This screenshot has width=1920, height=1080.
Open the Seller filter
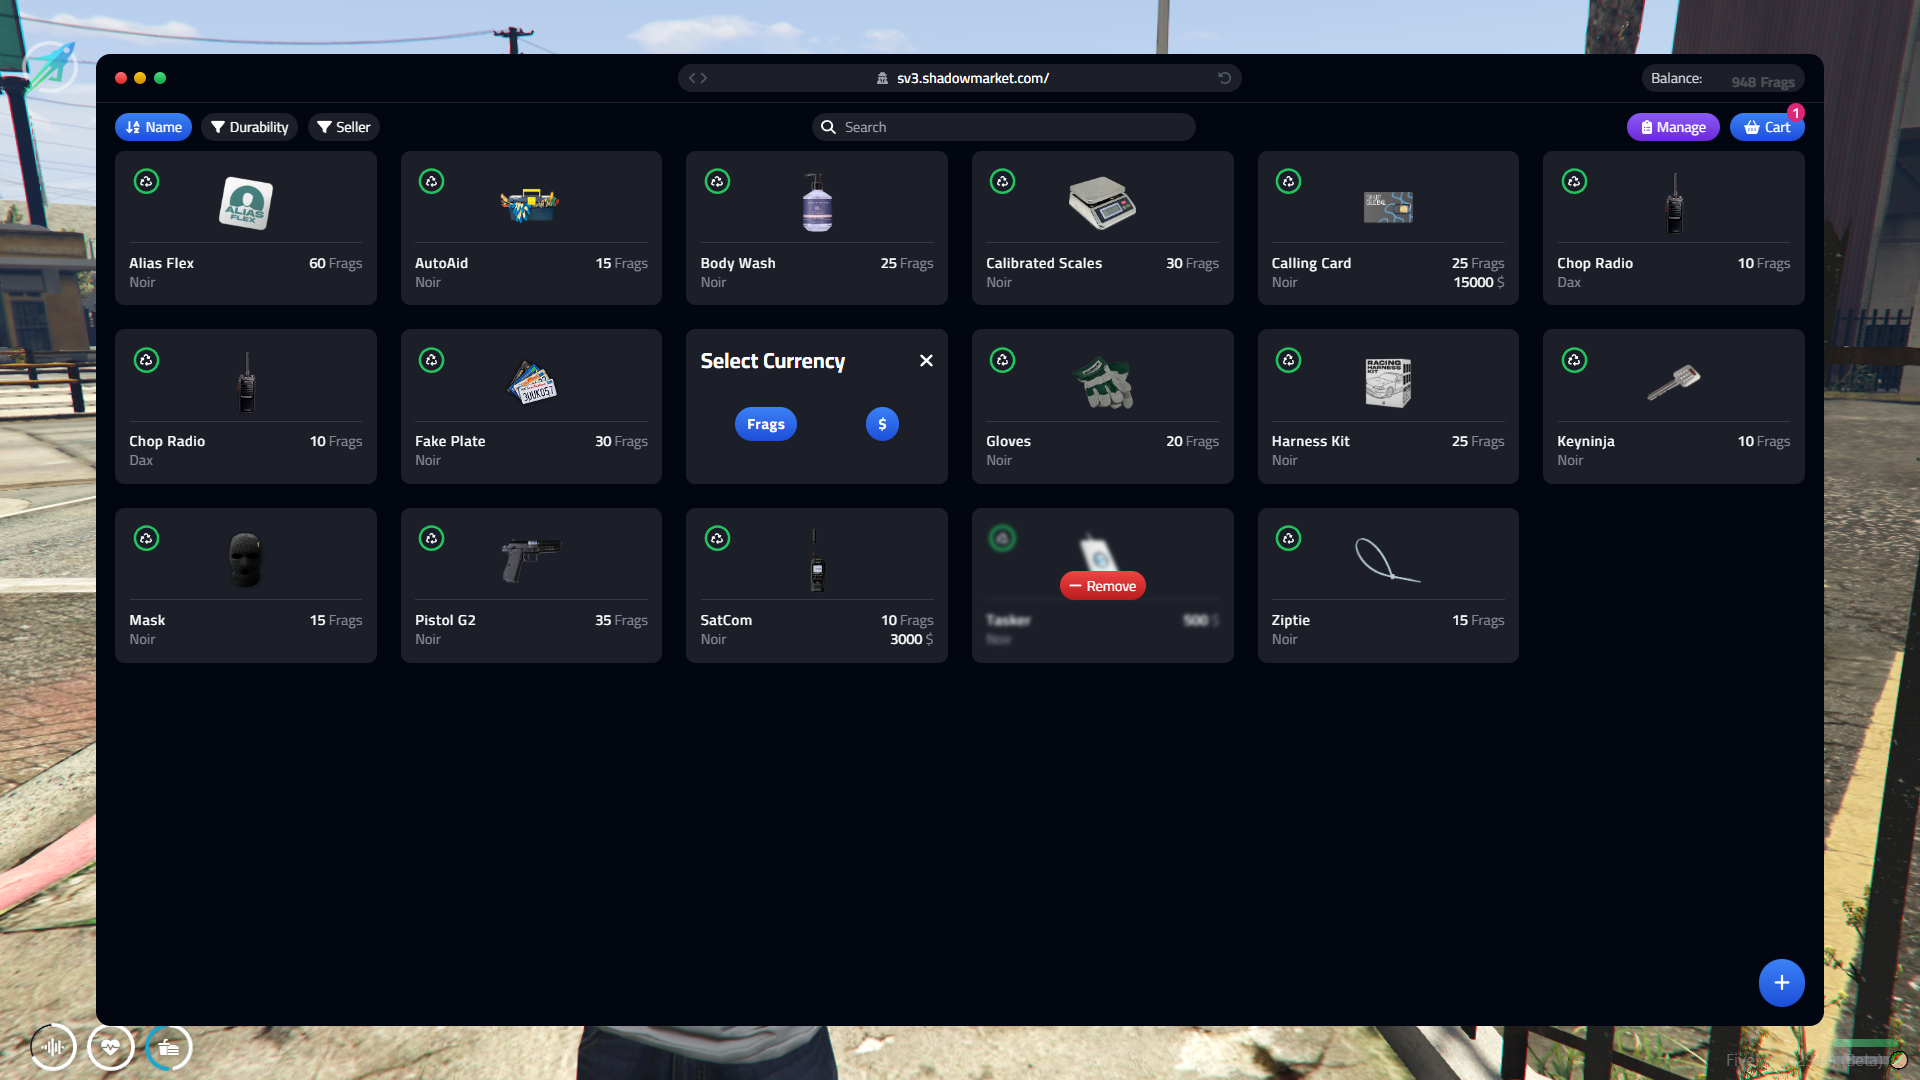coord(343,127)
